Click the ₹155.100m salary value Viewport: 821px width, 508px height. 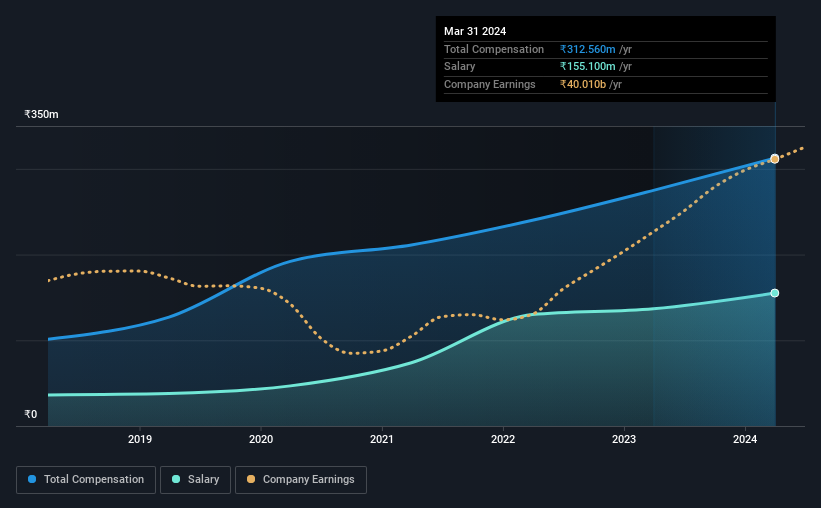[587, 67]
